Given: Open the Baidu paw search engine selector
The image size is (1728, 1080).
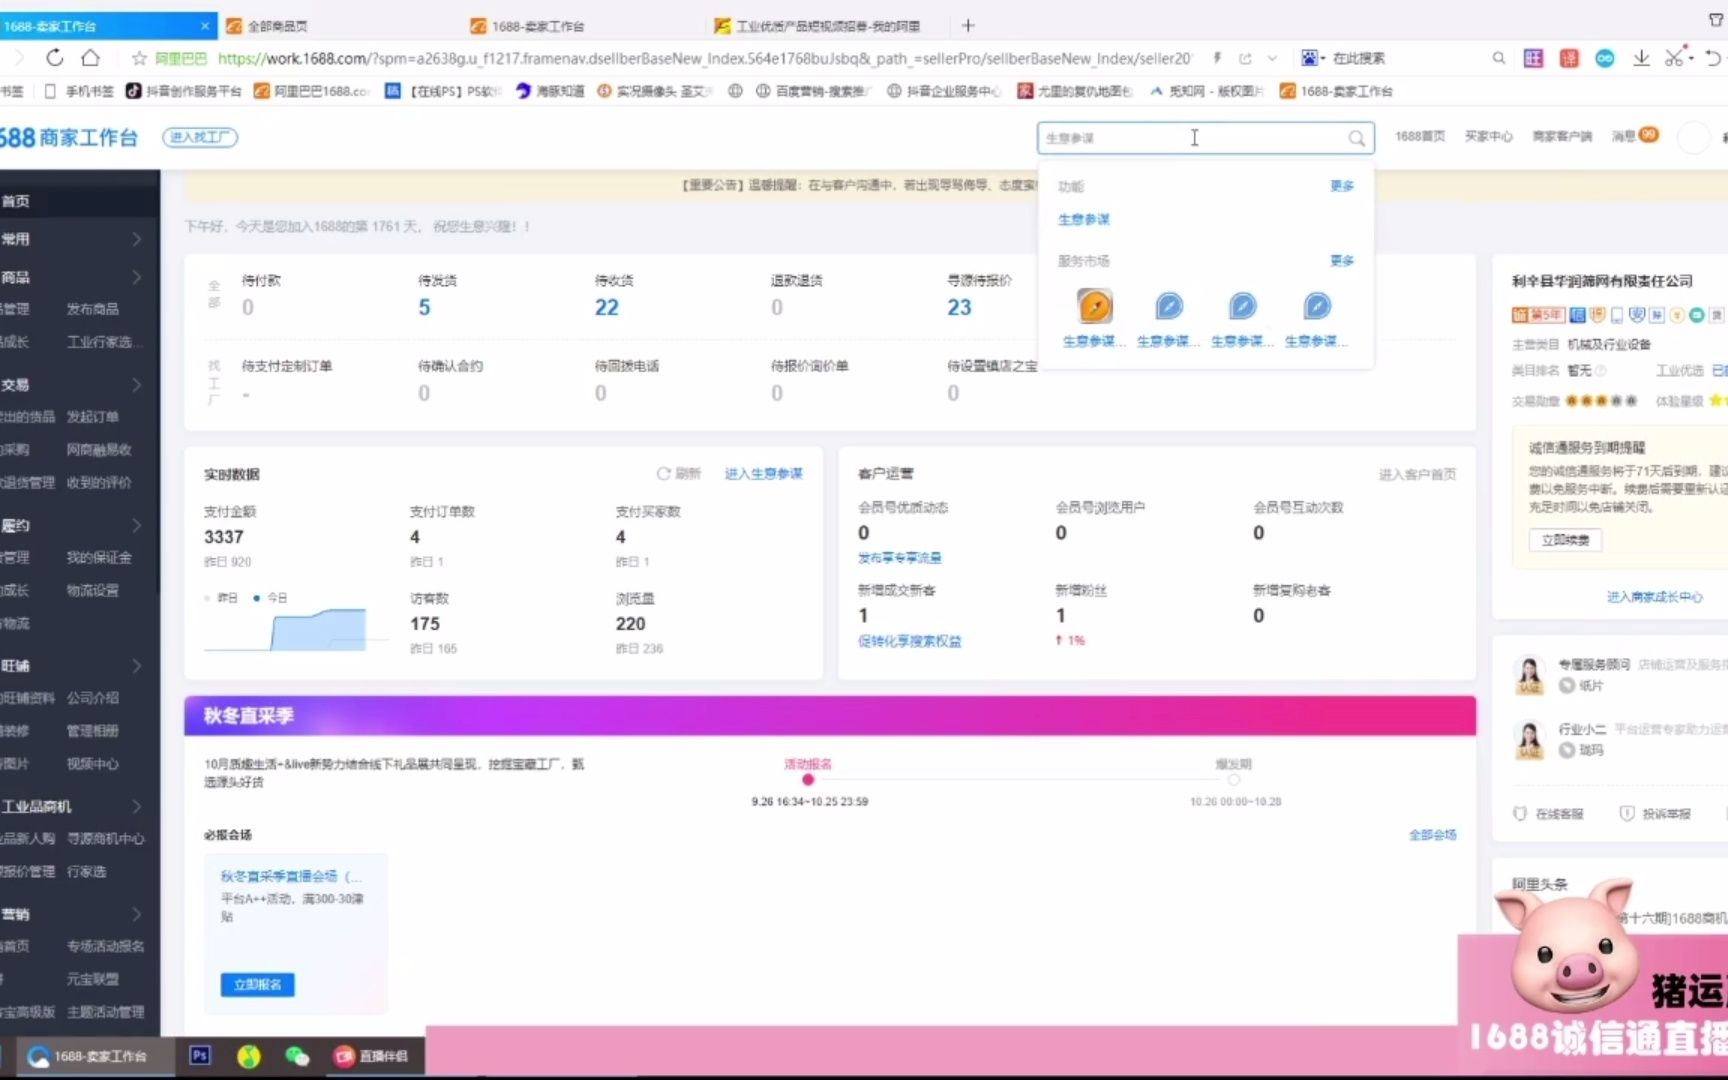Looking at the screenshot, I should point(1312,58).
